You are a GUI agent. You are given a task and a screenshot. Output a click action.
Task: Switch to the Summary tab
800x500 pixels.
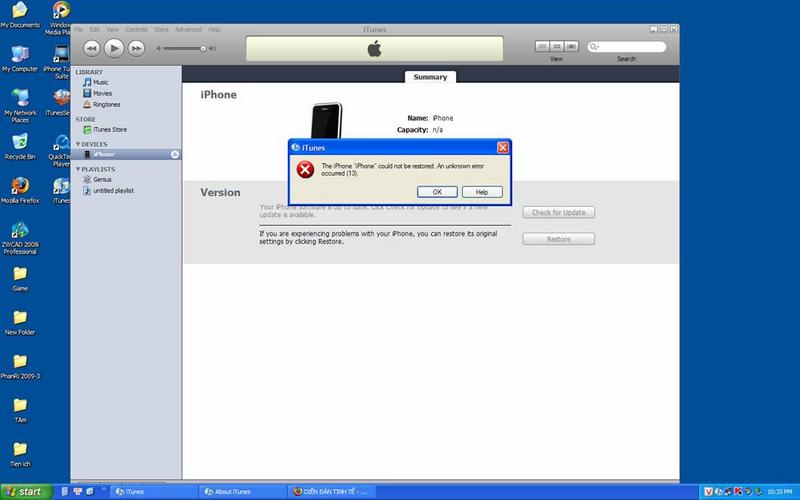click(430, 77)
